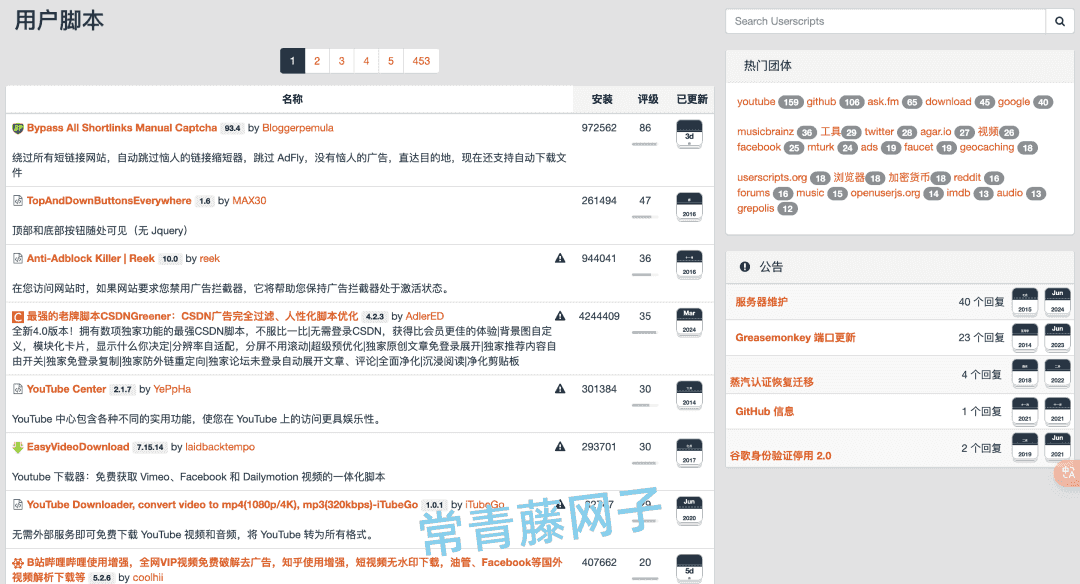
Task: Open author Bloggerpemula's profile
Action: (x=298, y=128)
